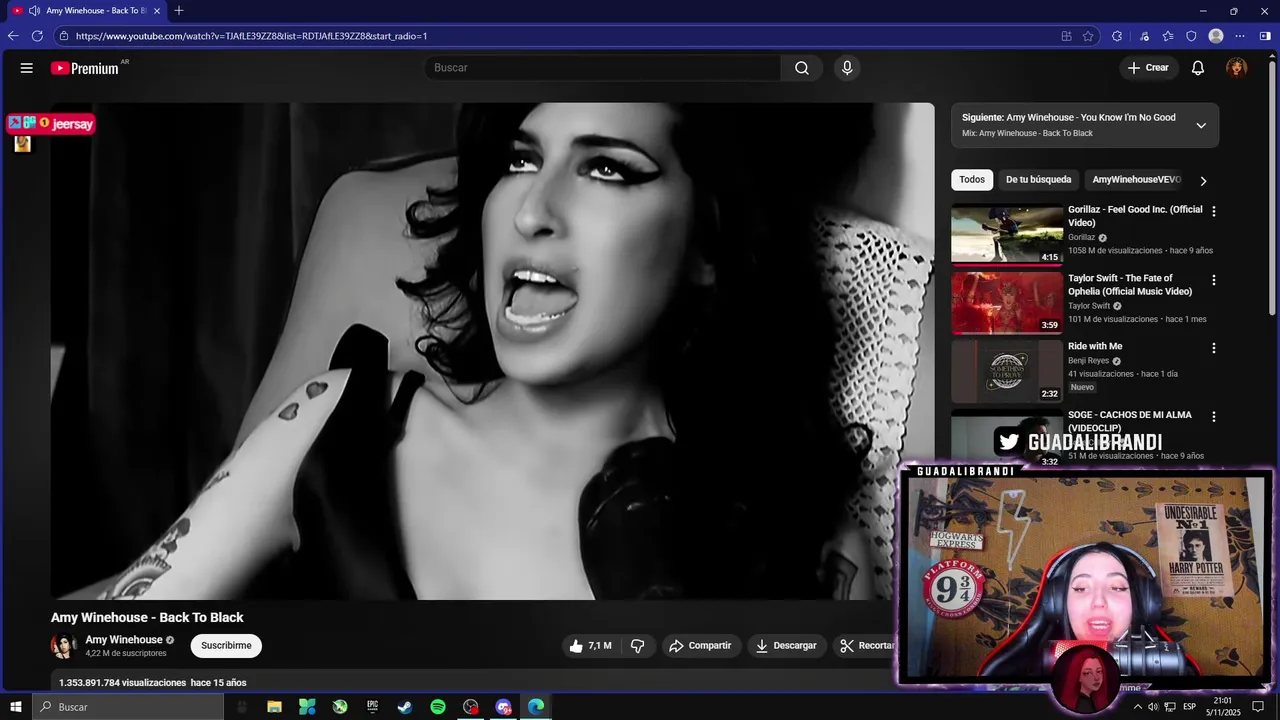Open options menu for Ride with Me
Screen dimensions: 1280x720
1214,348
